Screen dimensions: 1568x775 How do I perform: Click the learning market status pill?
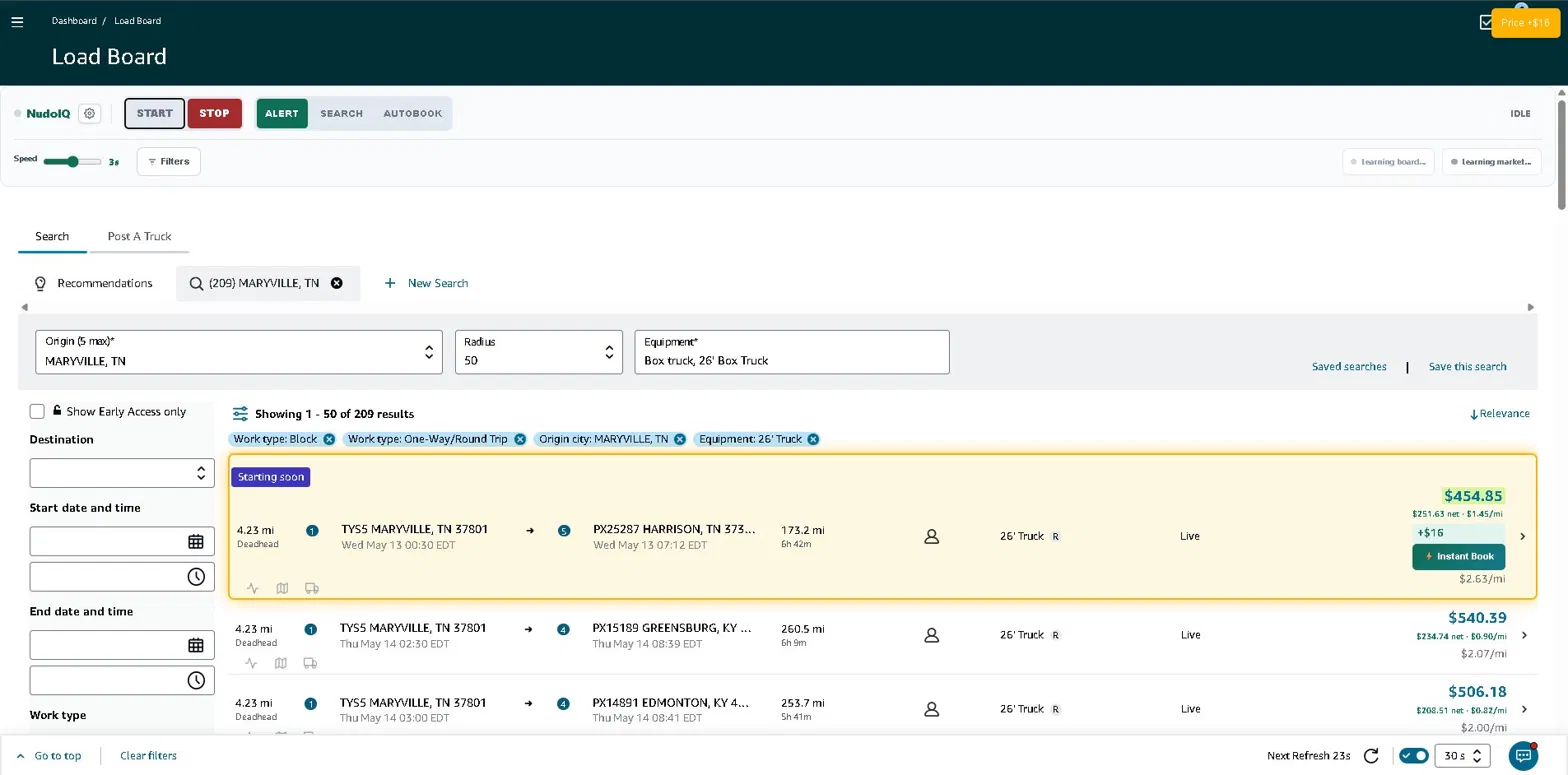[x=1491, y=161]
